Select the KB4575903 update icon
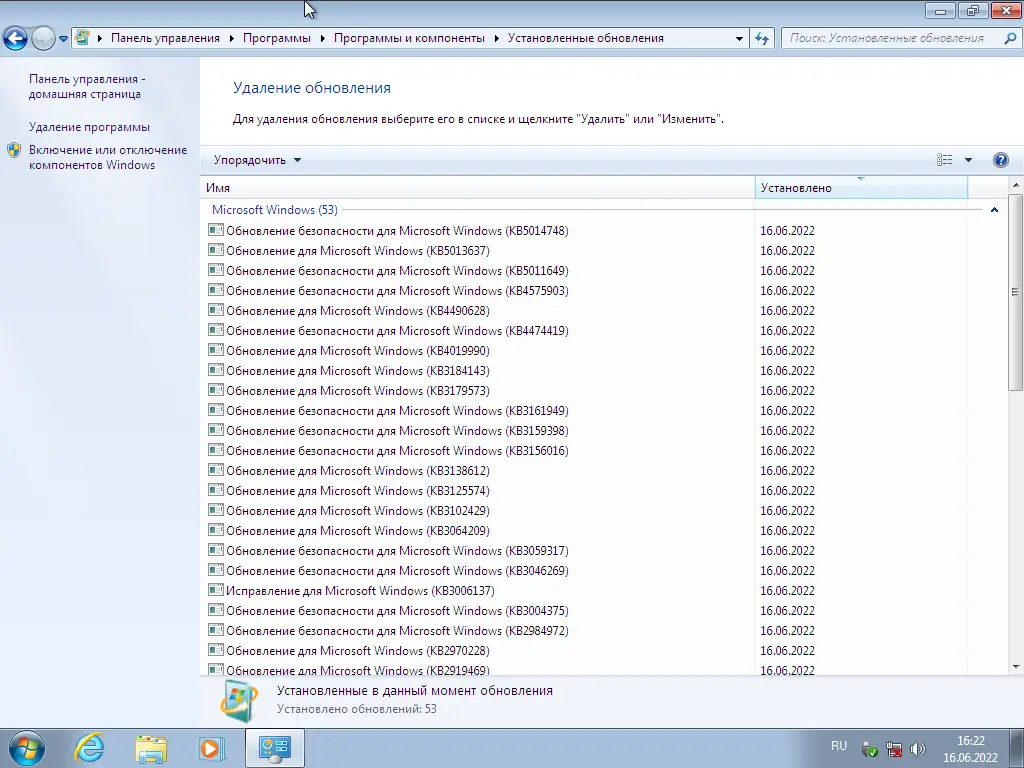Screen dimensions: 1024x768 point(216,290)
